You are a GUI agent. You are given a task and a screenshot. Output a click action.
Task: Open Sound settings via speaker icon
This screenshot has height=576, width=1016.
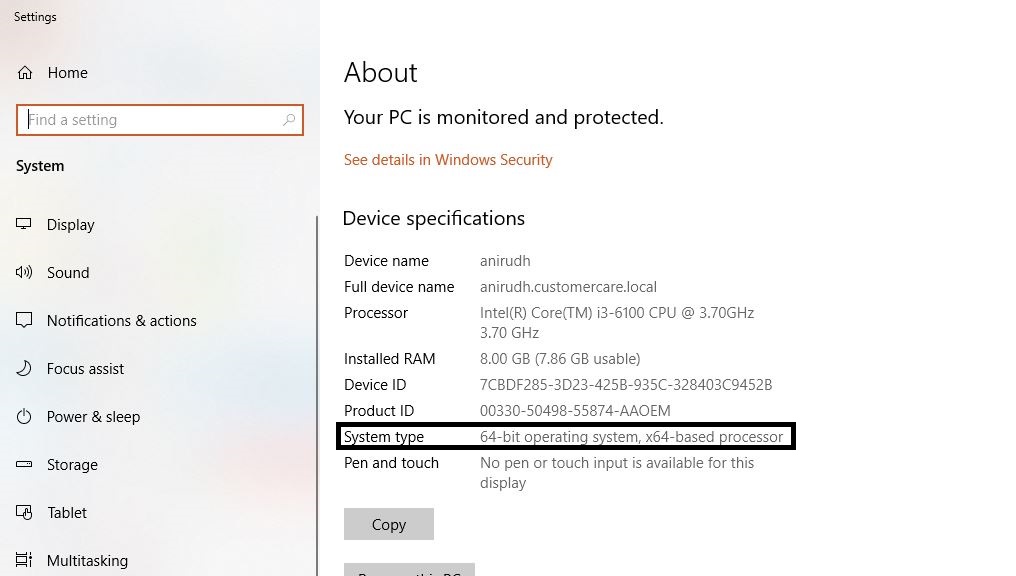pos(24,272)
